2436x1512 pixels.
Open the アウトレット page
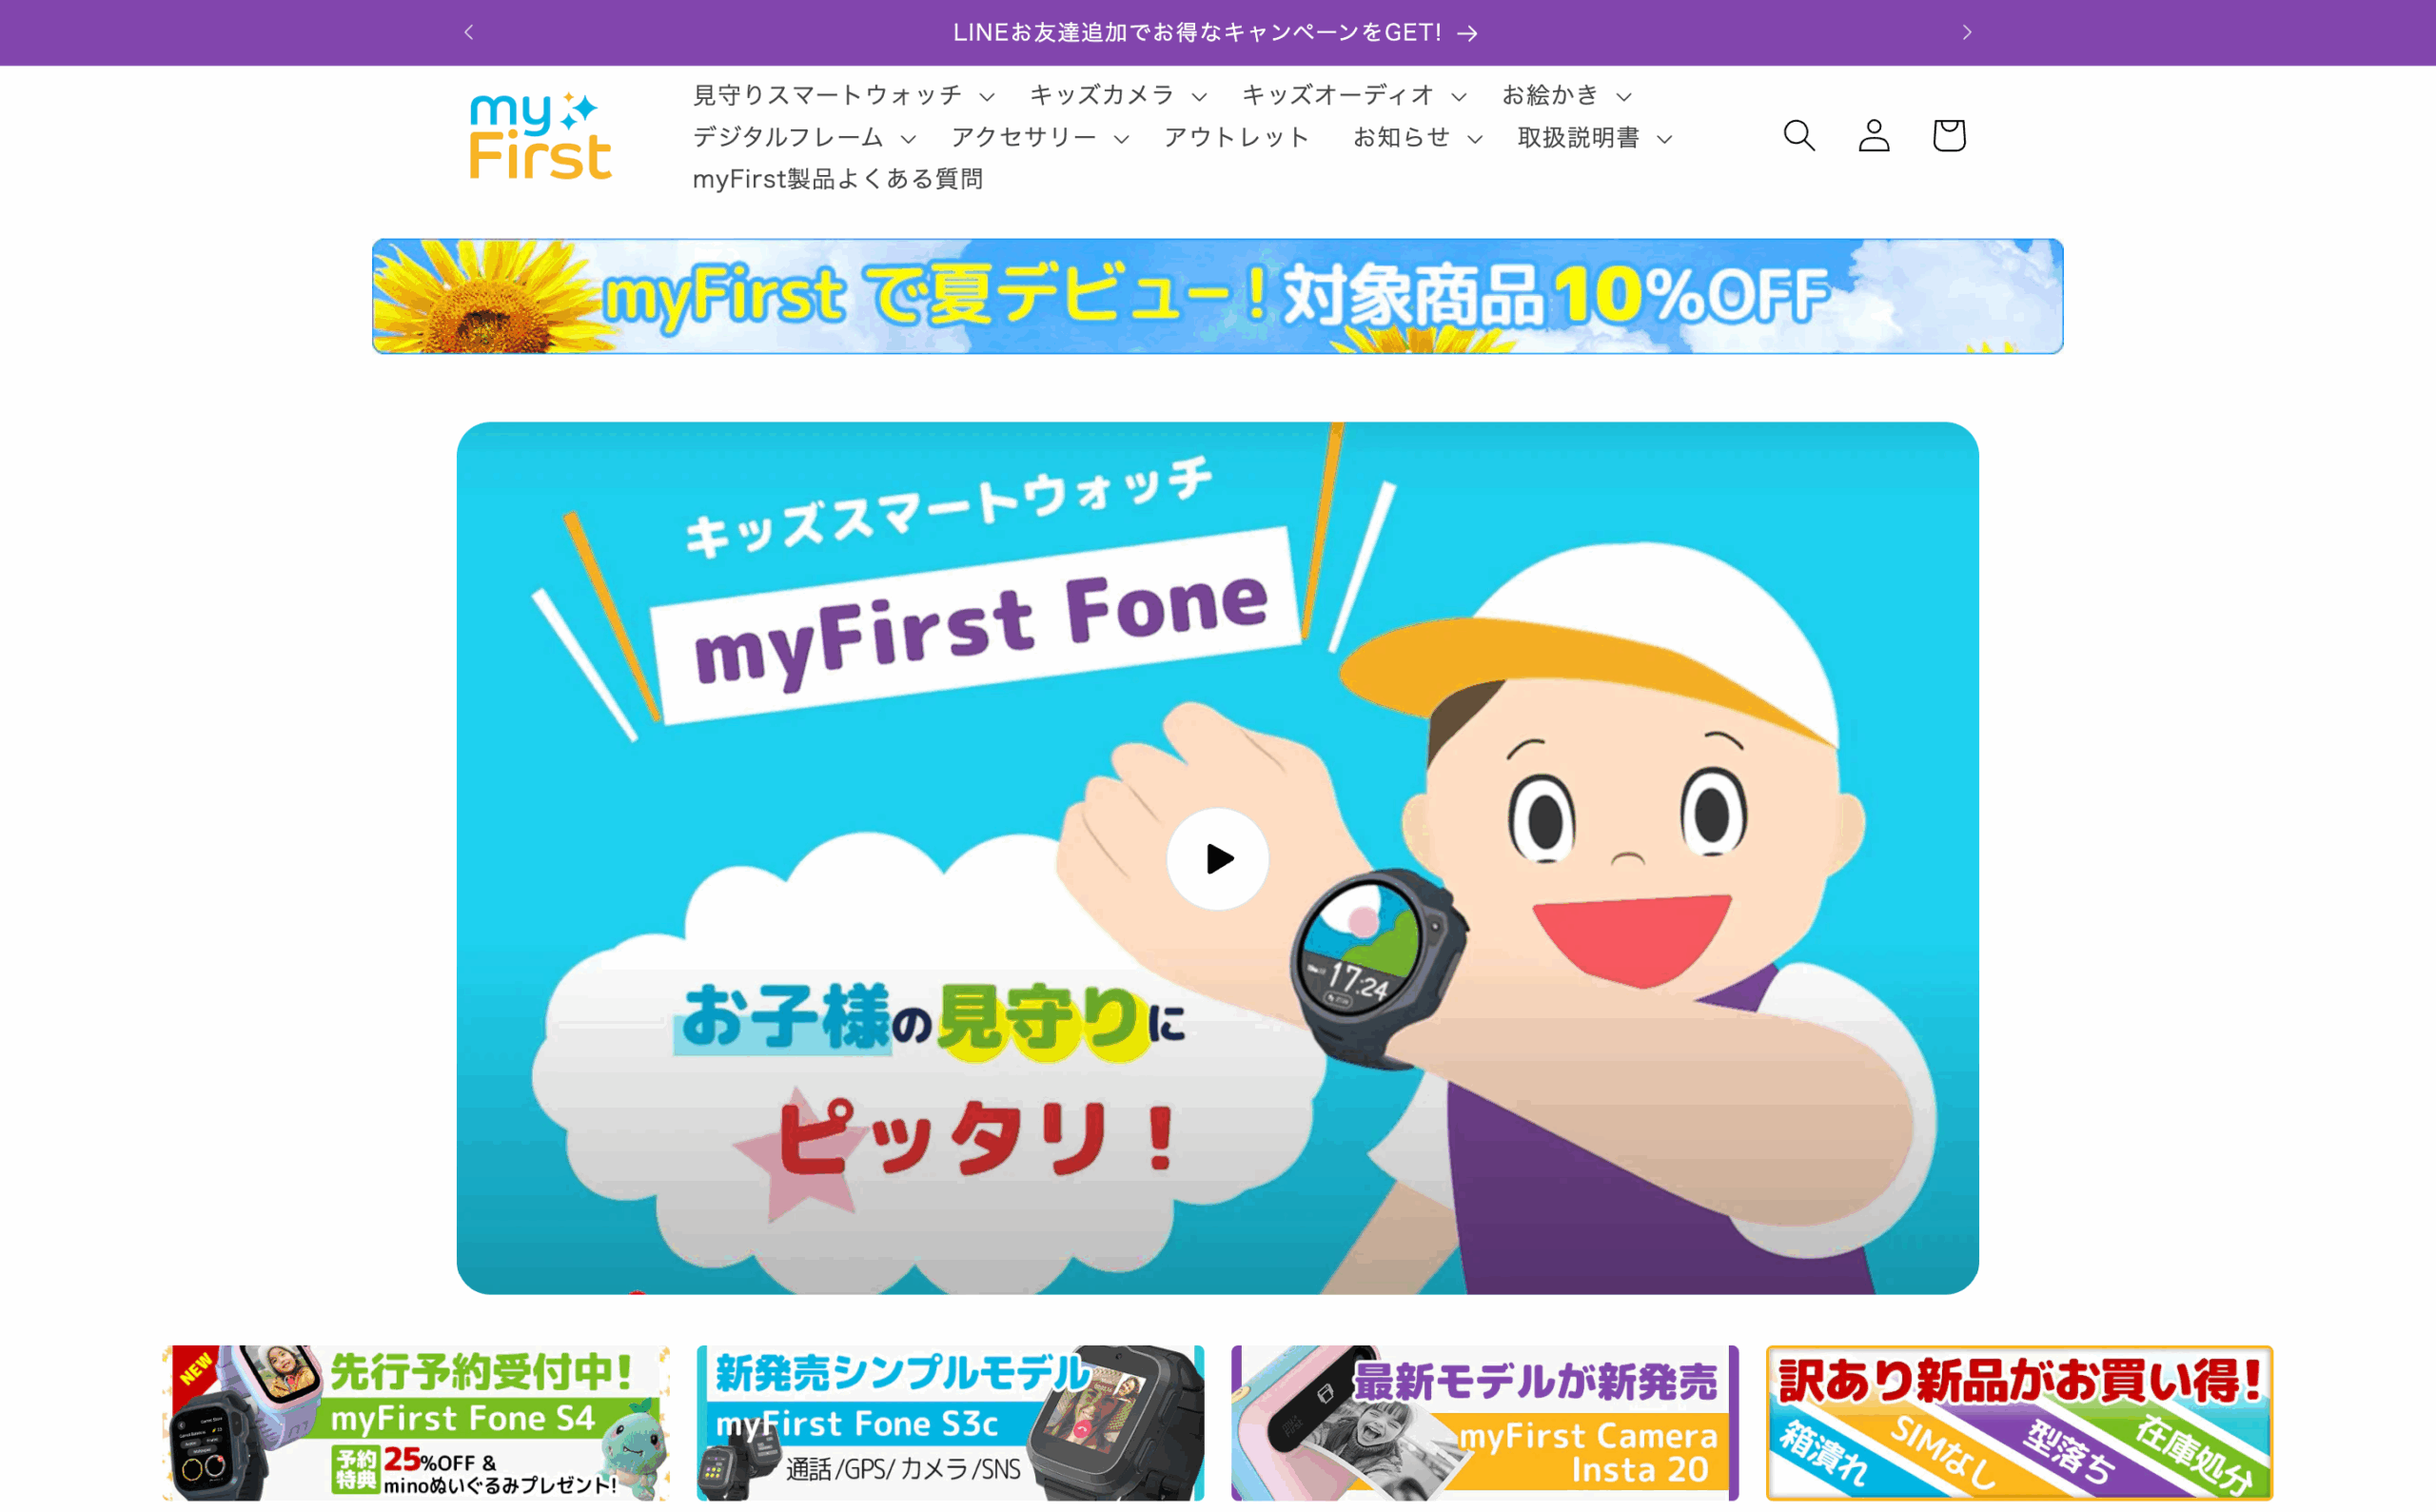[x=1236, y=137]
